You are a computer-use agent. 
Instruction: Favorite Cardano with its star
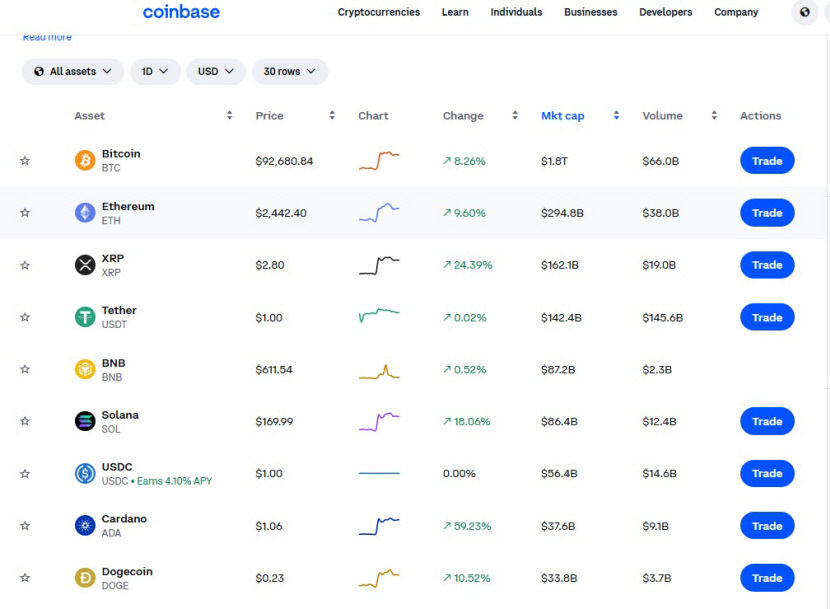[25, 526]
